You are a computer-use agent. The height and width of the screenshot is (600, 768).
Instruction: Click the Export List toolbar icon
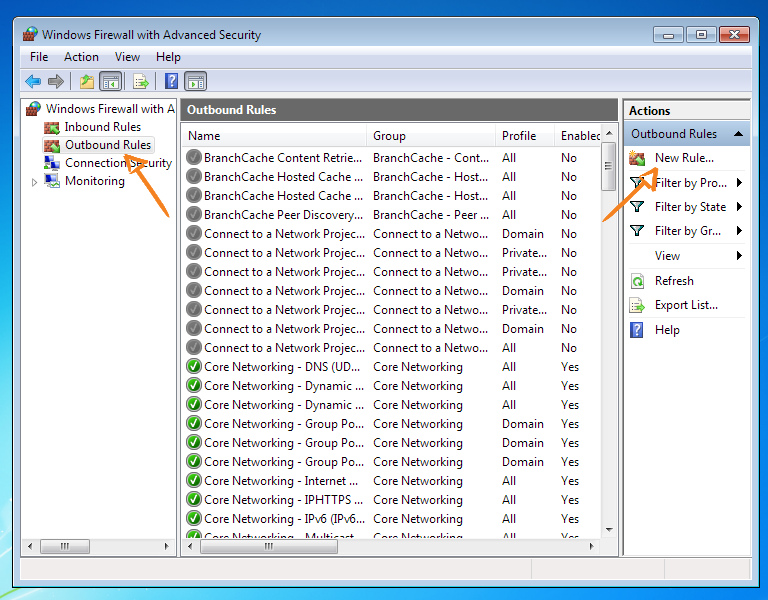[x=141, y=82]
